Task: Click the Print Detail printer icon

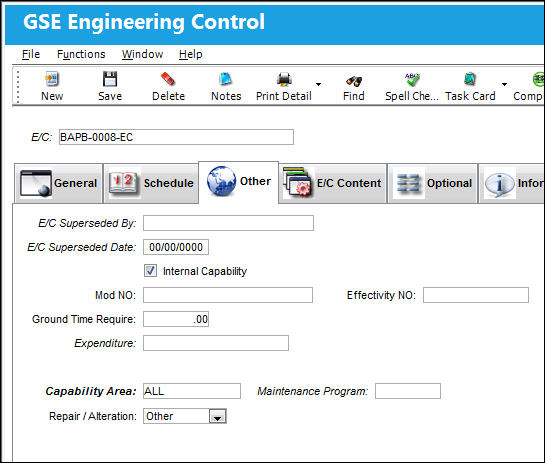Action: point(284,80)
